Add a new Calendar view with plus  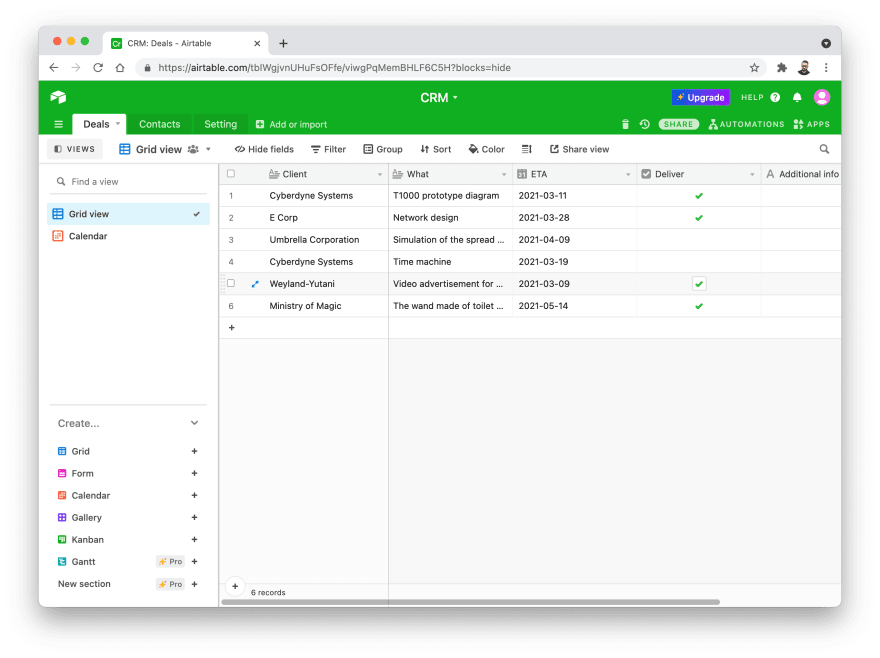coord(194,495)
